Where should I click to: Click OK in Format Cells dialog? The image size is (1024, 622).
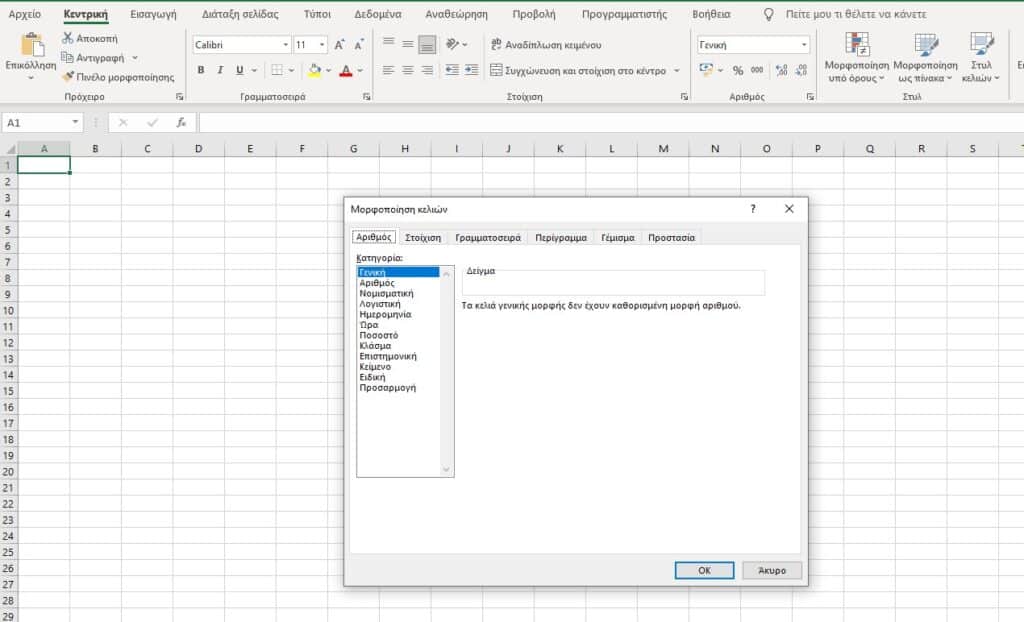(704, 570)
